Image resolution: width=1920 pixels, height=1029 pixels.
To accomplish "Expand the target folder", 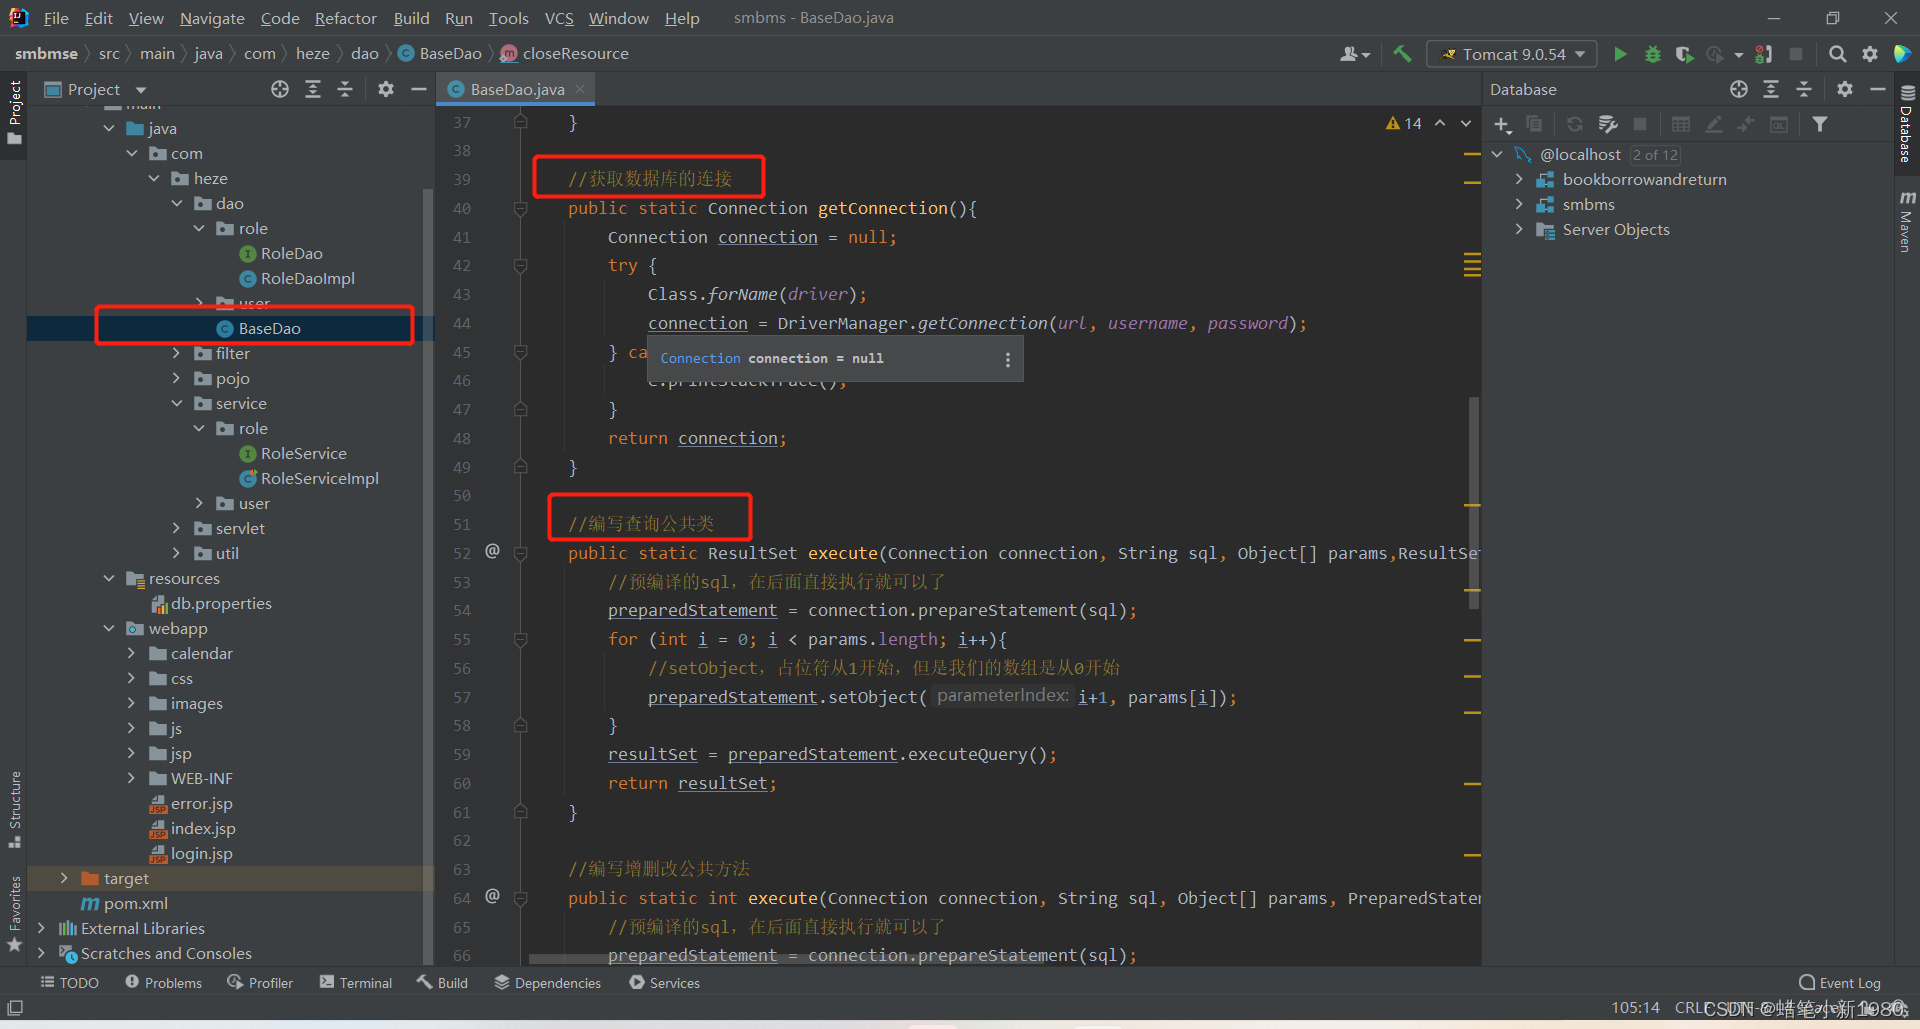I will [64, 878].
